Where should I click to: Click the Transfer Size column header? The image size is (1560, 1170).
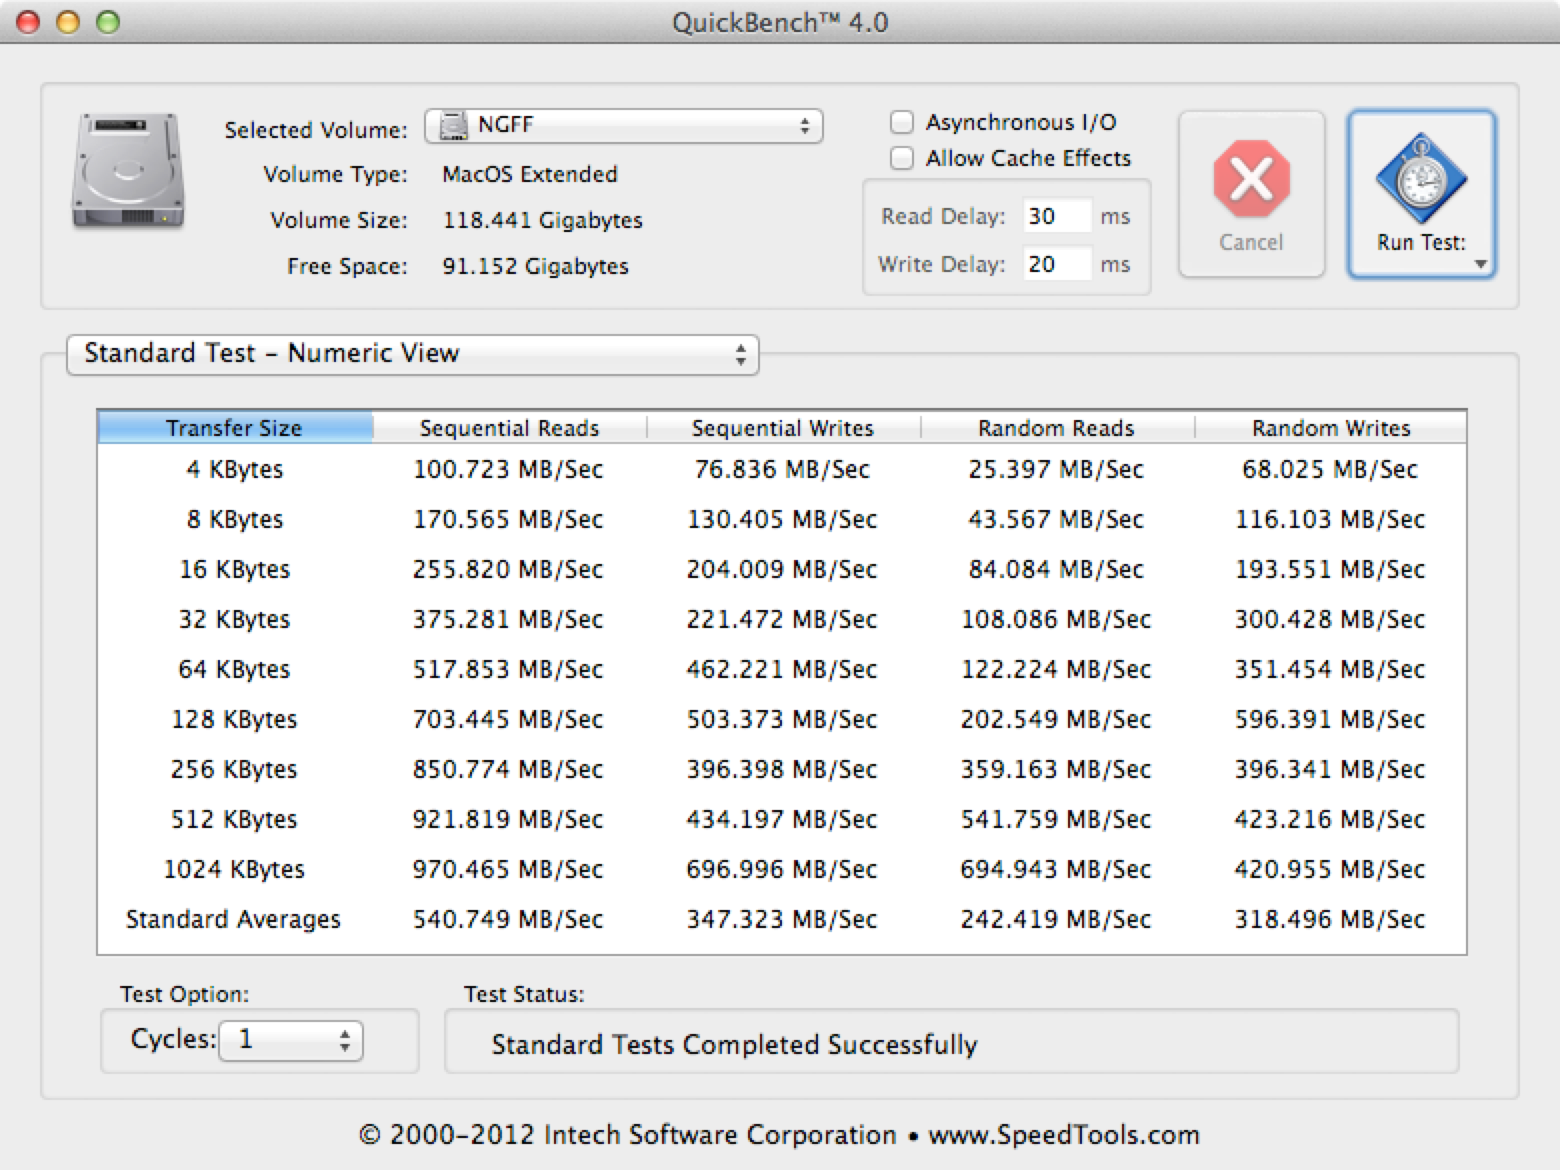(234, 428)
